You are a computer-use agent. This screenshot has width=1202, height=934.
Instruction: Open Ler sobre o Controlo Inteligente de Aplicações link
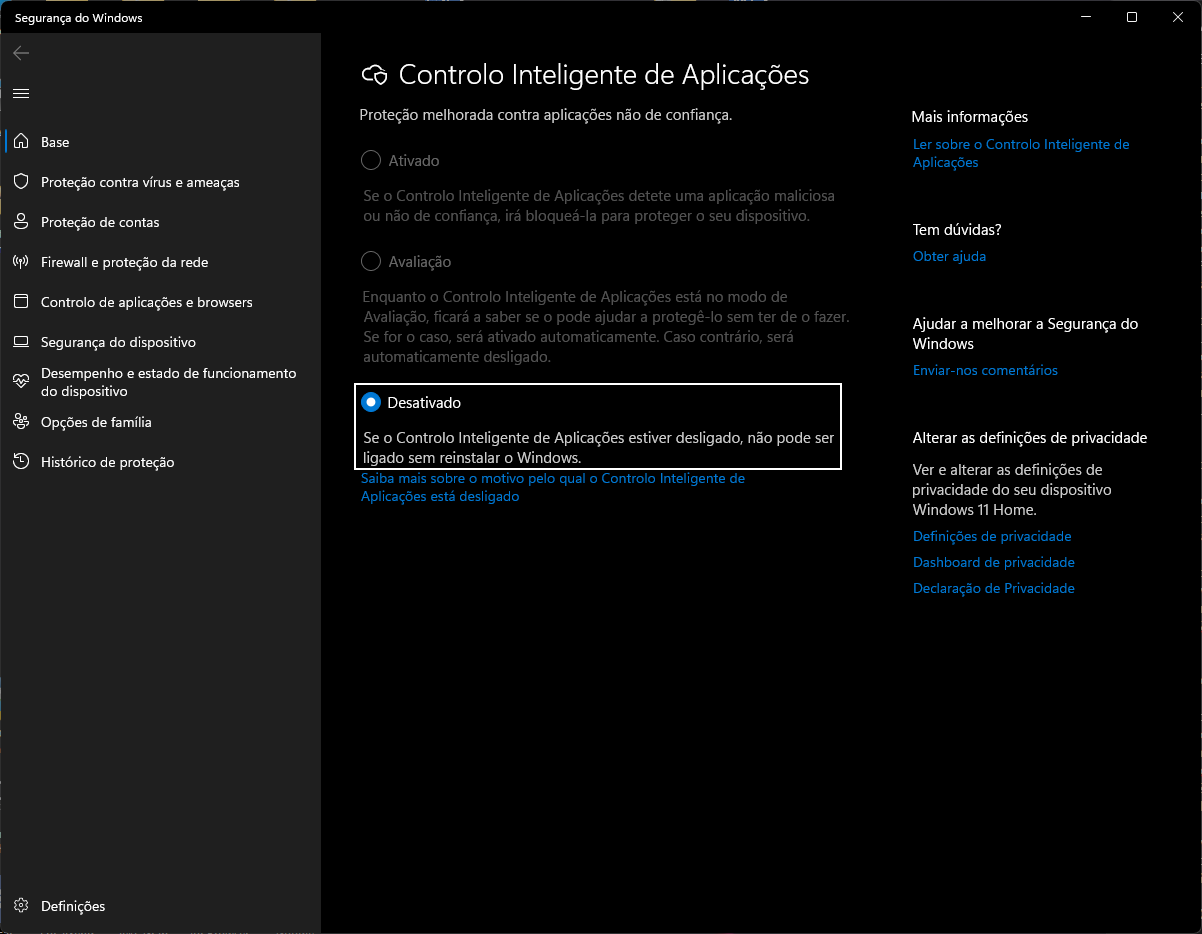click(1021, 153)
